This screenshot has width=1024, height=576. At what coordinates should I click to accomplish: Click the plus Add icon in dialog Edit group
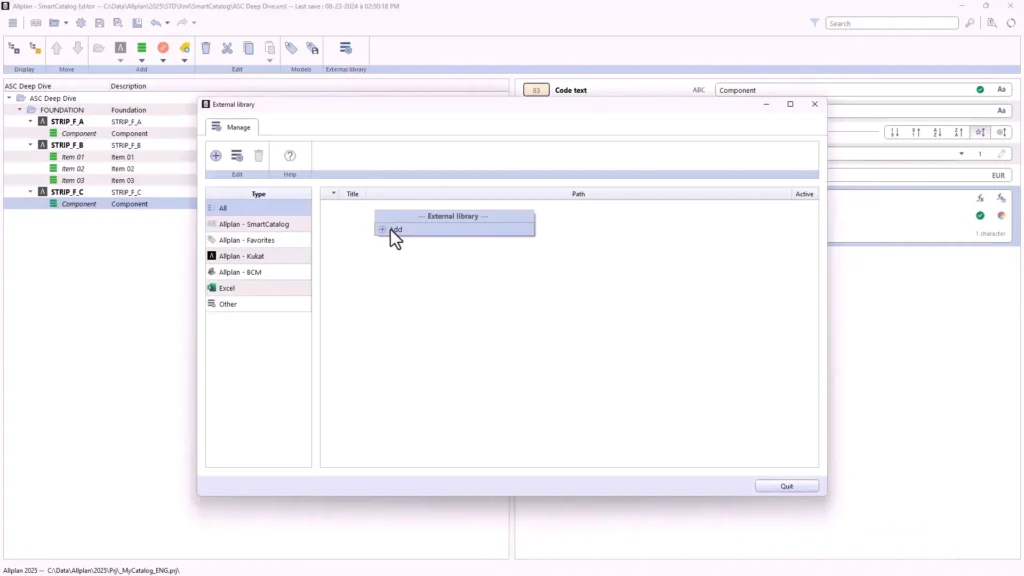click(x=216, y=155)
